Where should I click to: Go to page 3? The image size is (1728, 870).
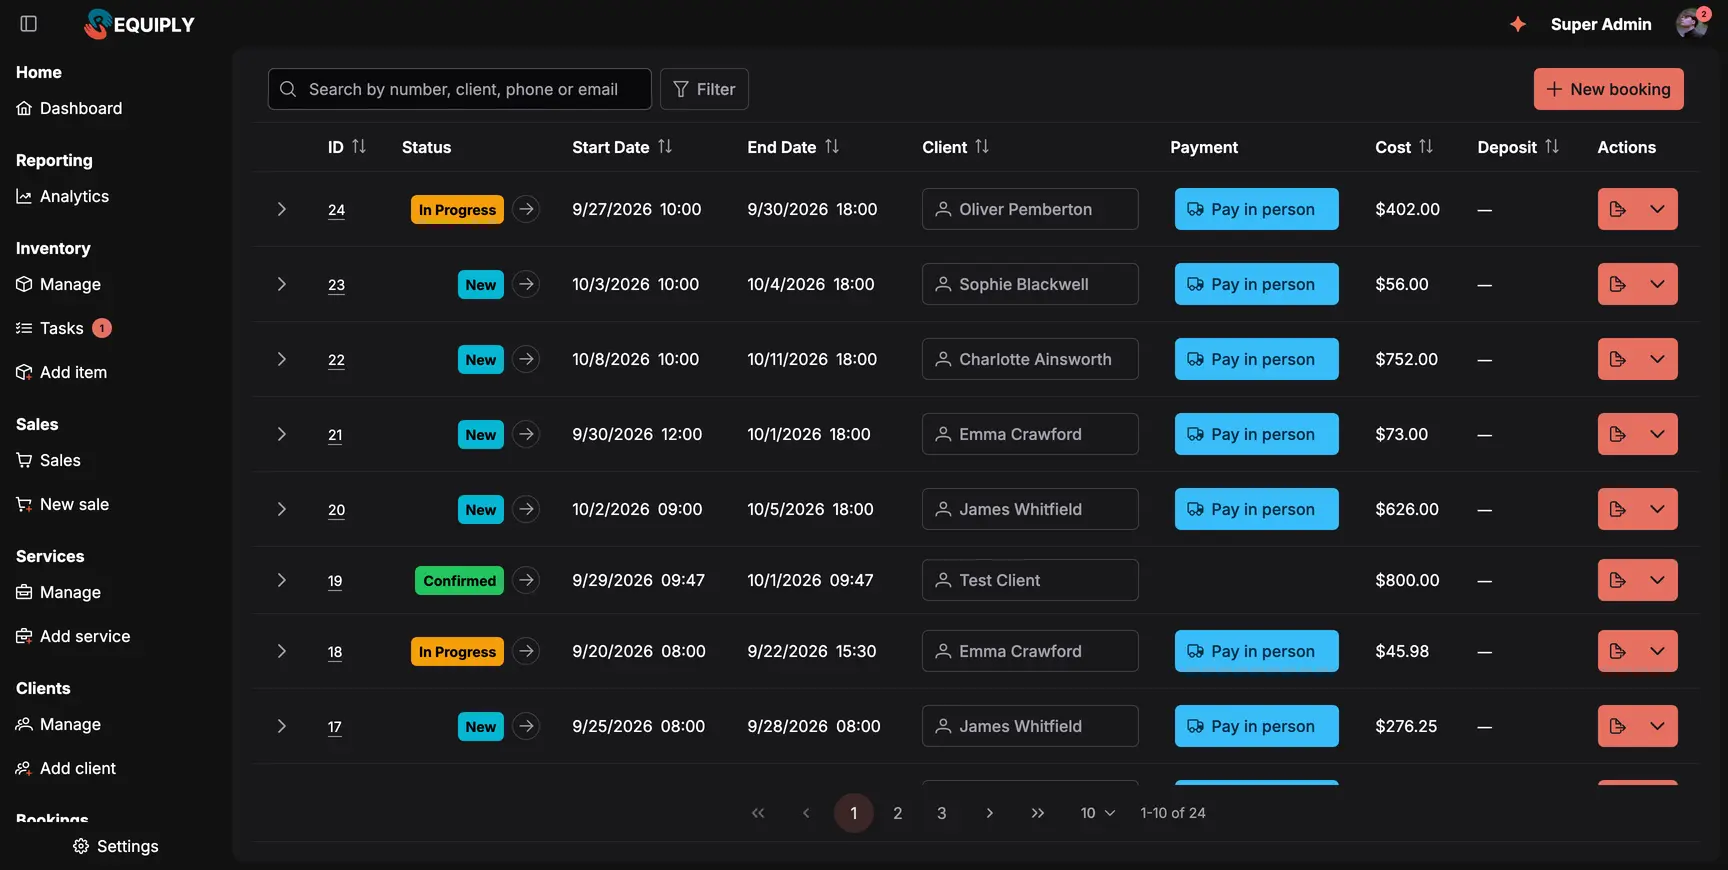tap(942, 813)
